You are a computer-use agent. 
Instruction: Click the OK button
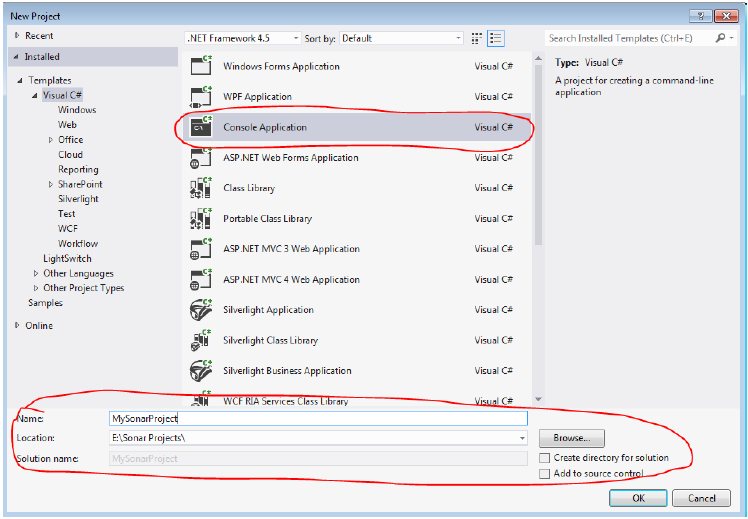tap(638, 498)
